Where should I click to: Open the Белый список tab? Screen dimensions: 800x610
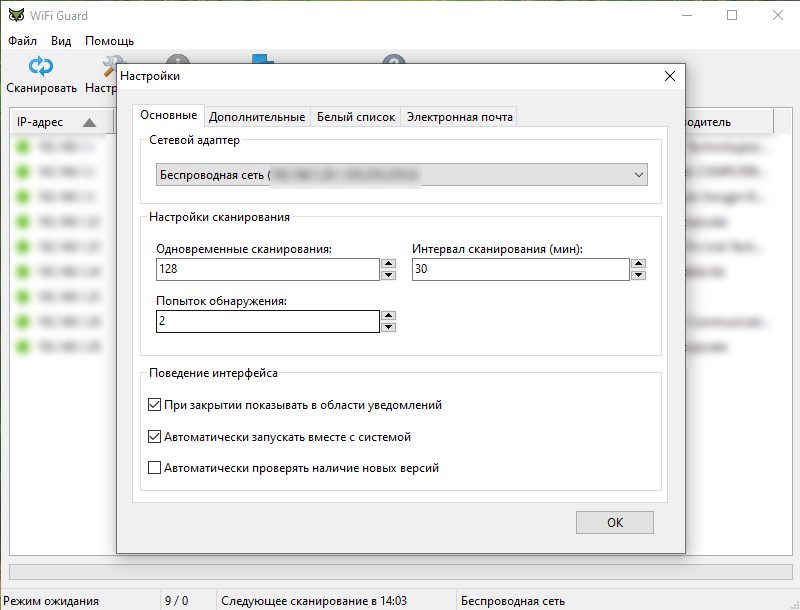[355, 117]
